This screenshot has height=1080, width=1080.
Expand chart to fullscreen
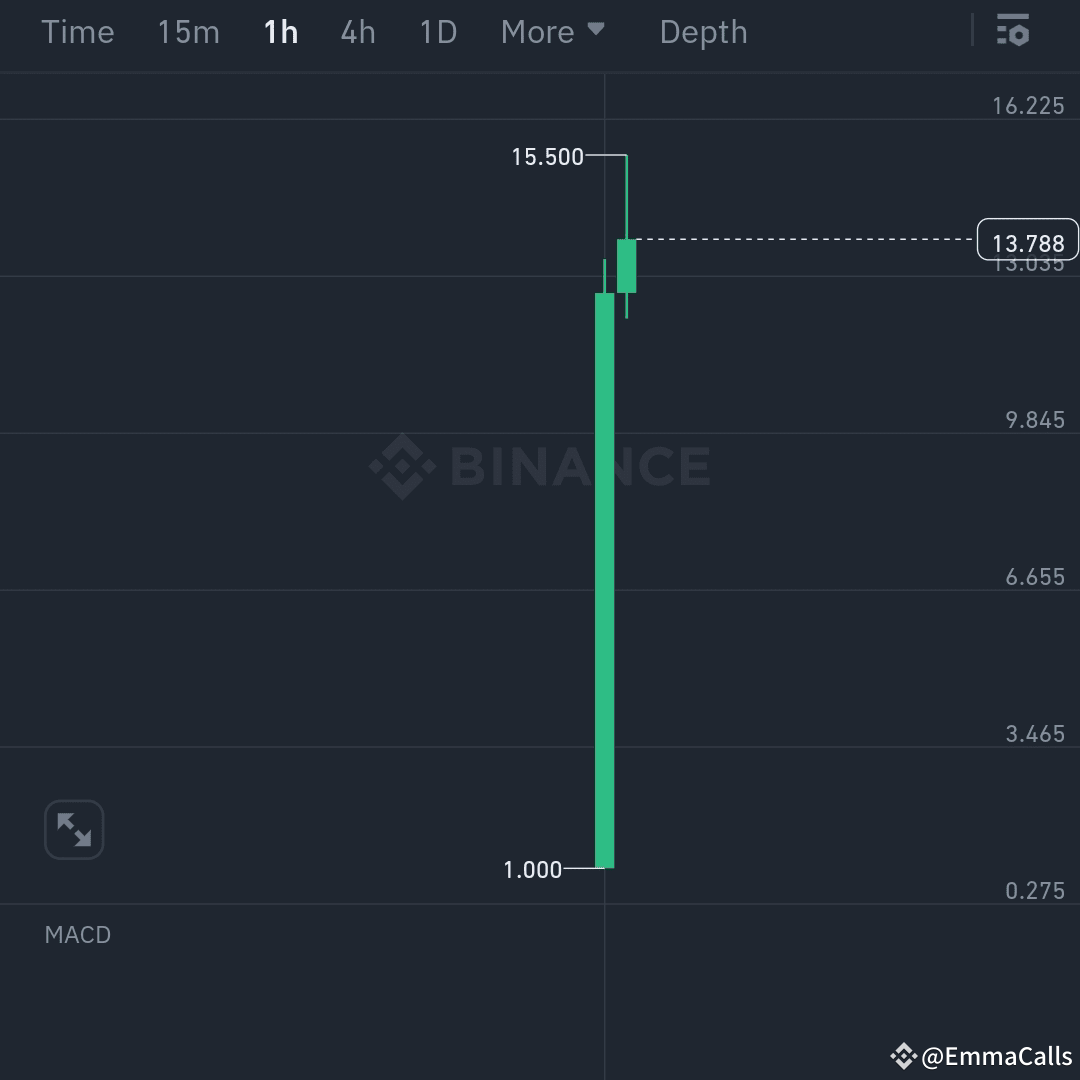tap(74, 829)
